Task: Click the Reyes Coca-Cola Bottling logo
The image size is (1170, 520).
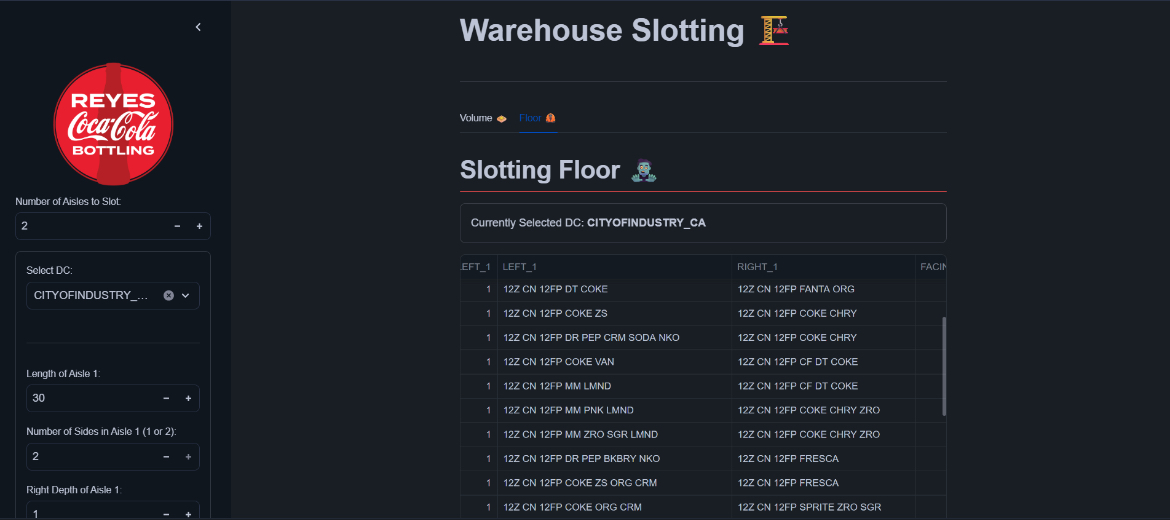Action: [113, 124]
